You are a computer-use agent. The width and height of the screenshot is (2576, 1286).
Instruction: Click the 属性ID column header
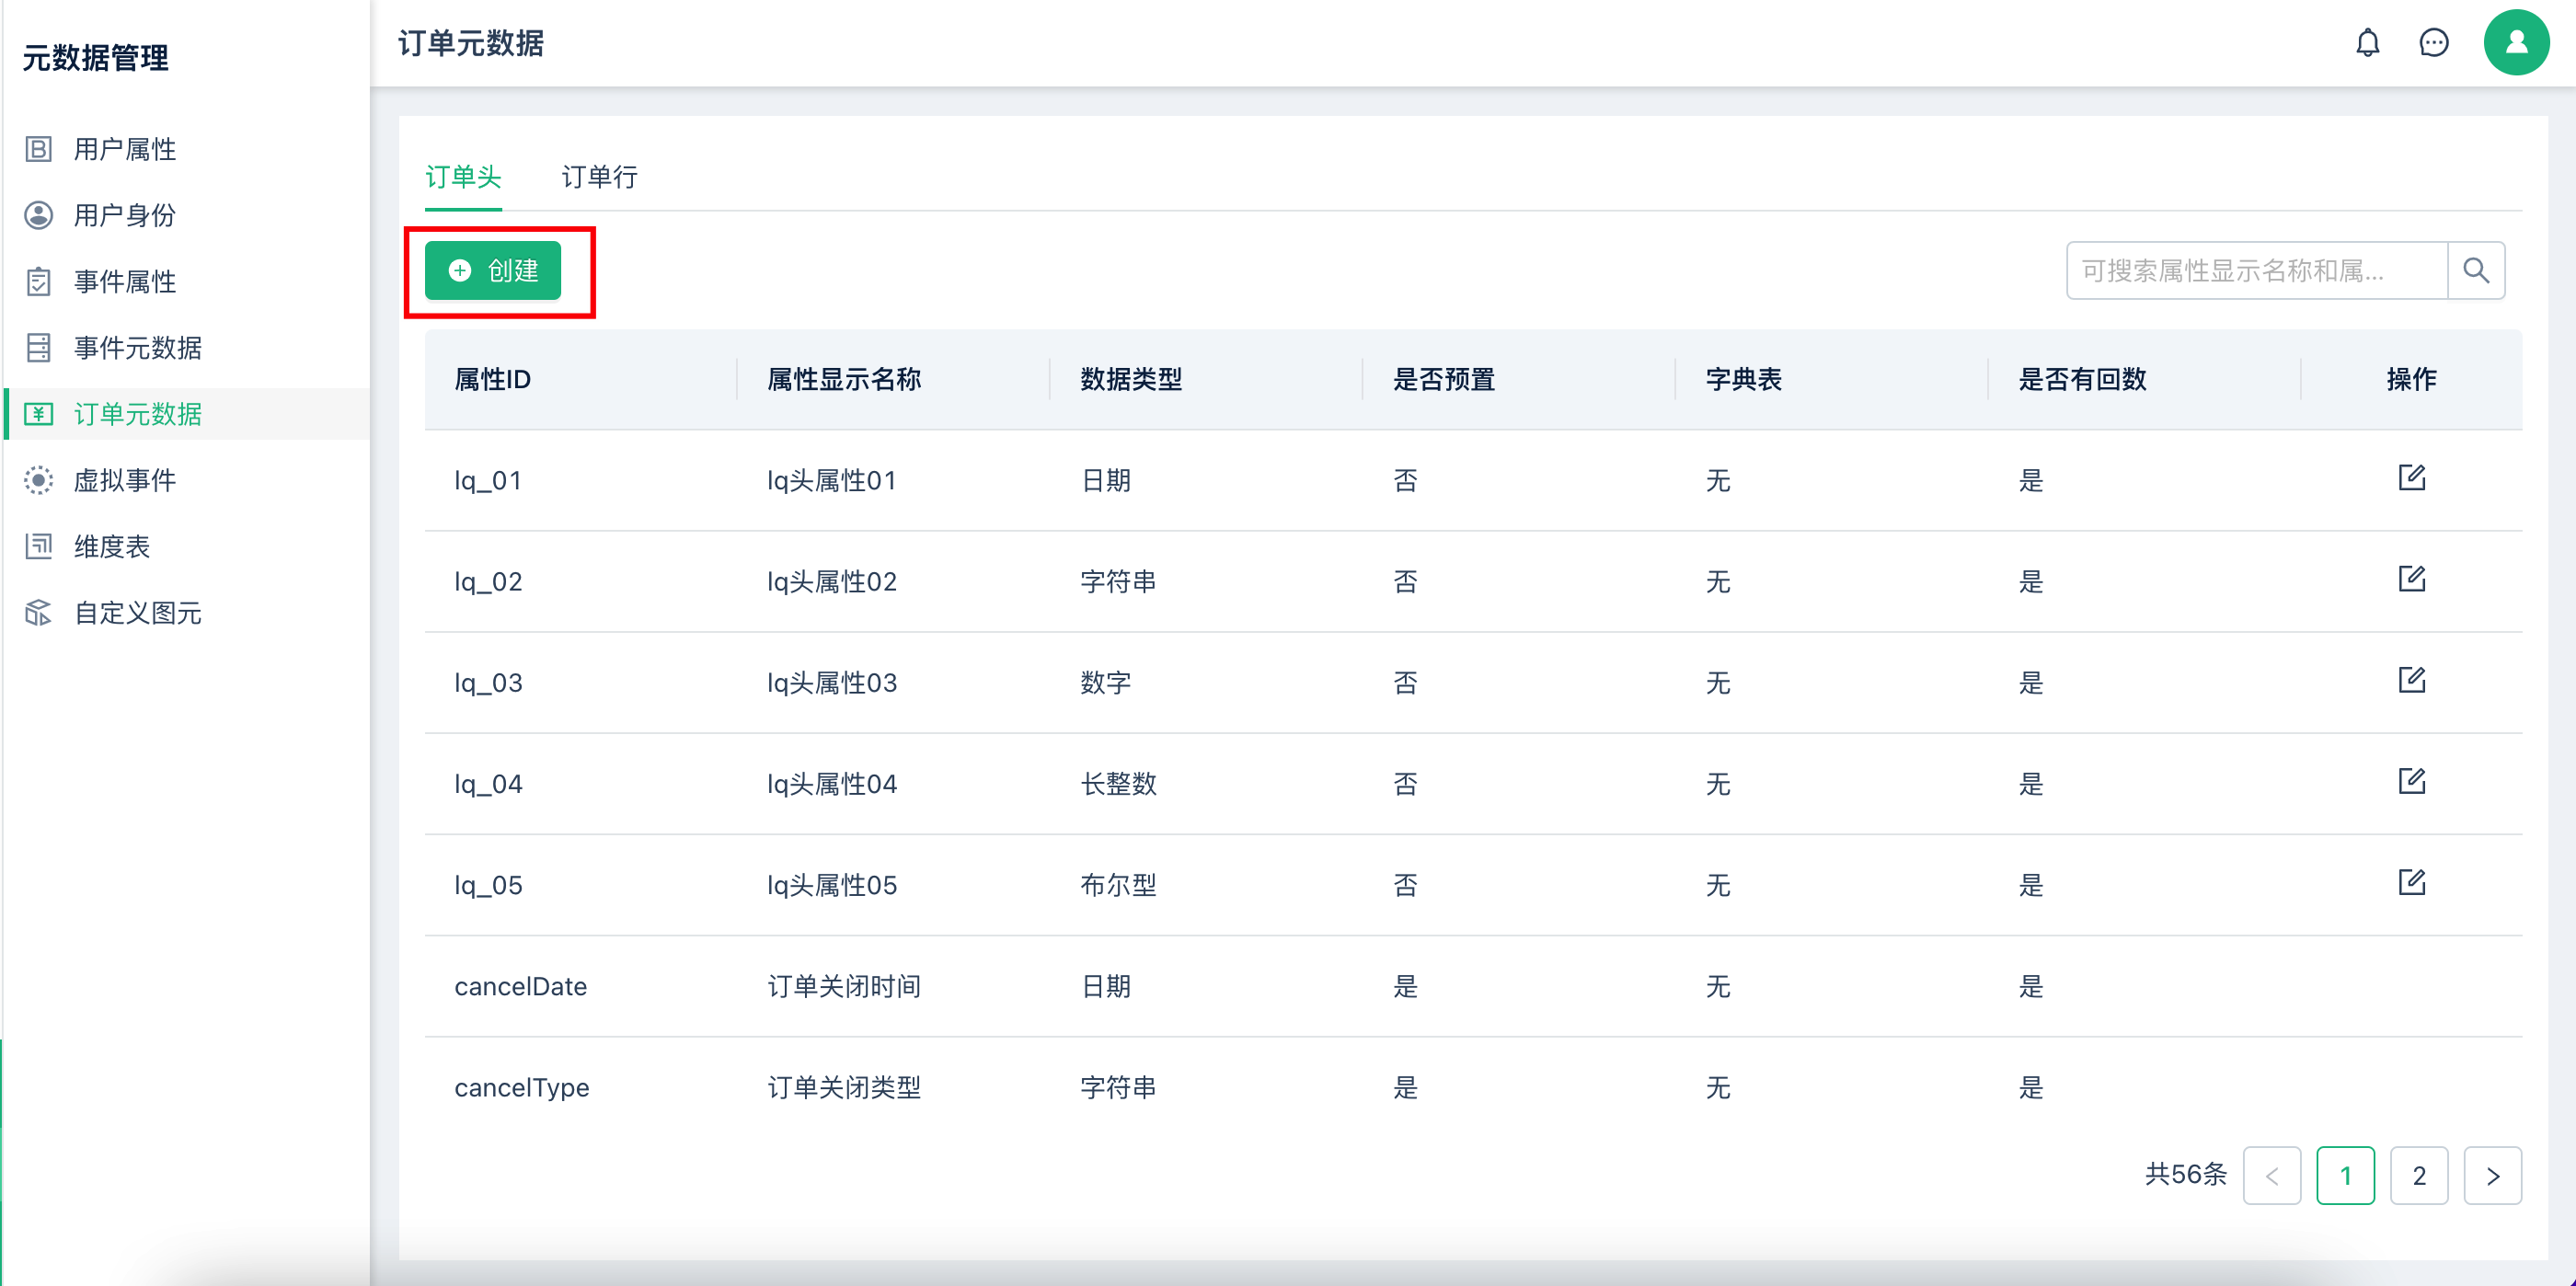(492, 379)
